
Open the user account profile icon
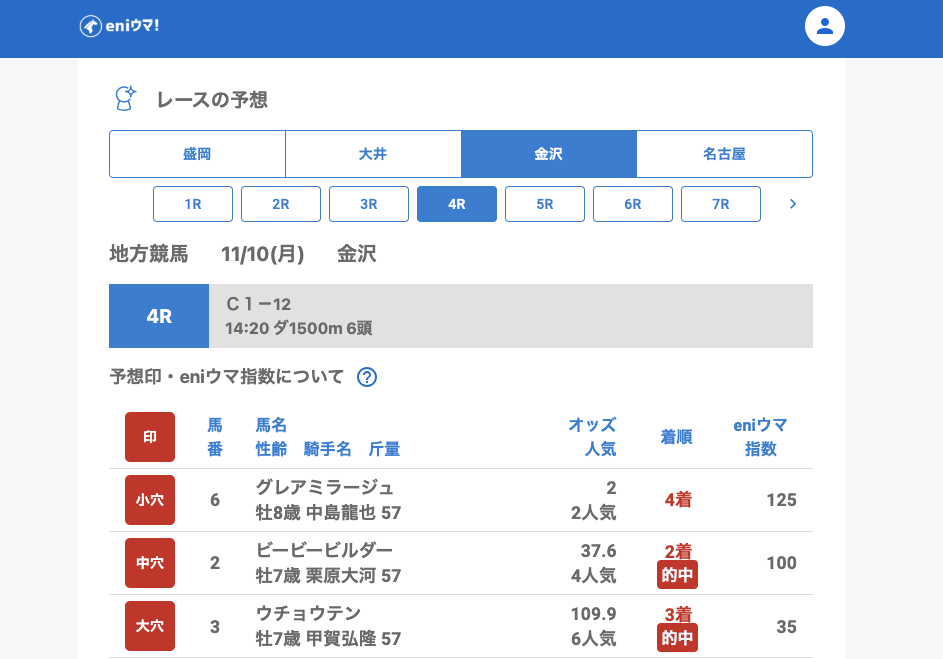tap(825, 26)
